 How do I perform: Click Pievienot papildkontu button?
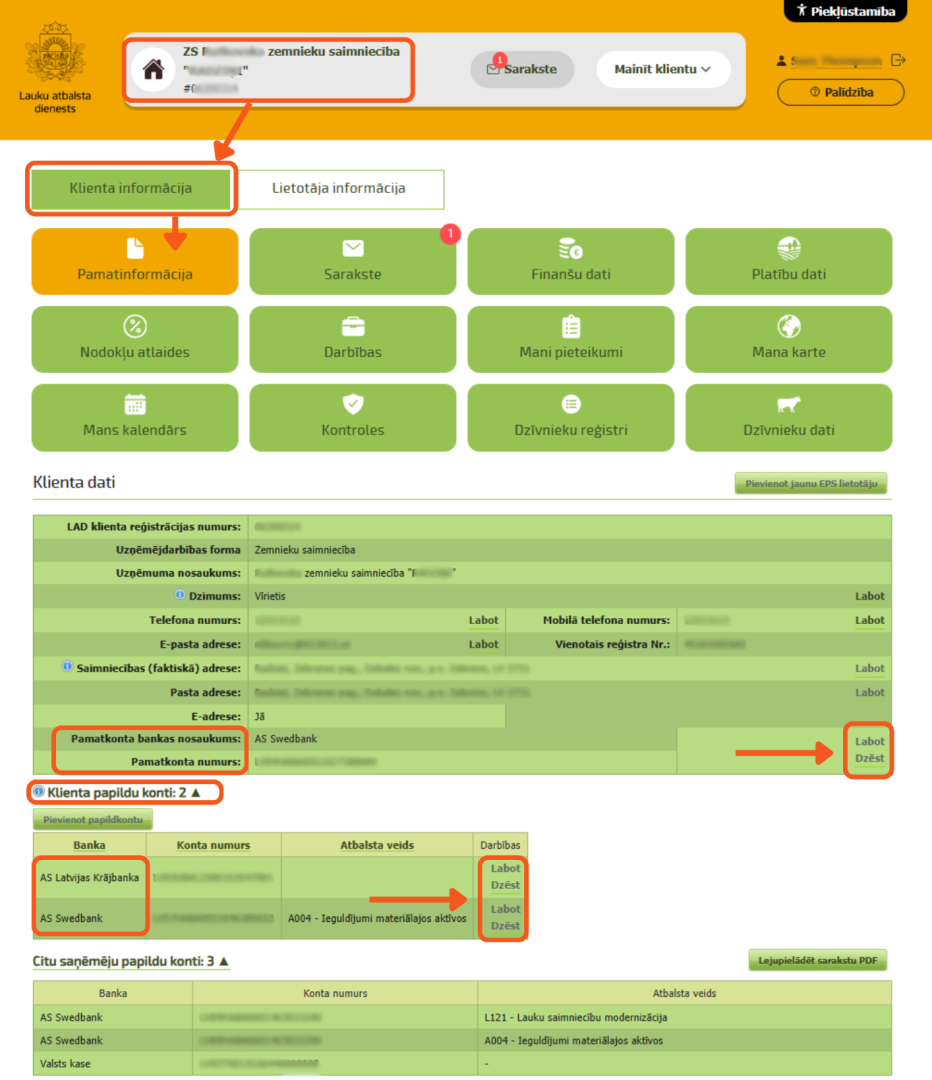pyautogui.click(x=93, y=820)
